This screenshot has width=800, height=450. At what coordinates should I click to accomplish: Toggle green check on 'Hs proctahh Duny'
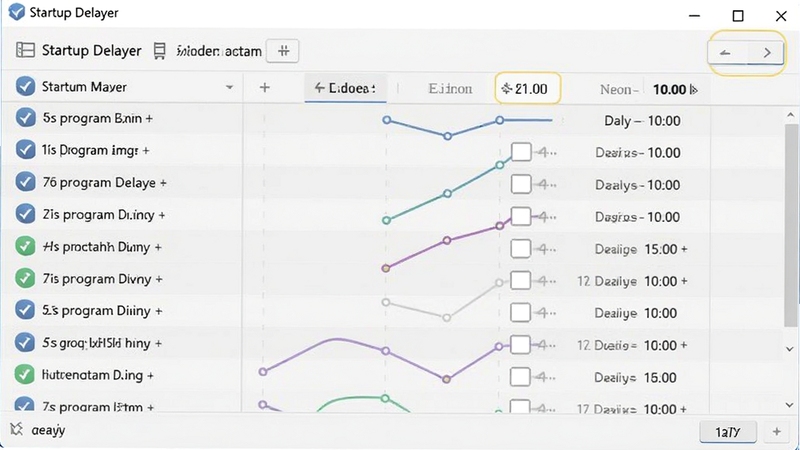(x=25, y=246)
